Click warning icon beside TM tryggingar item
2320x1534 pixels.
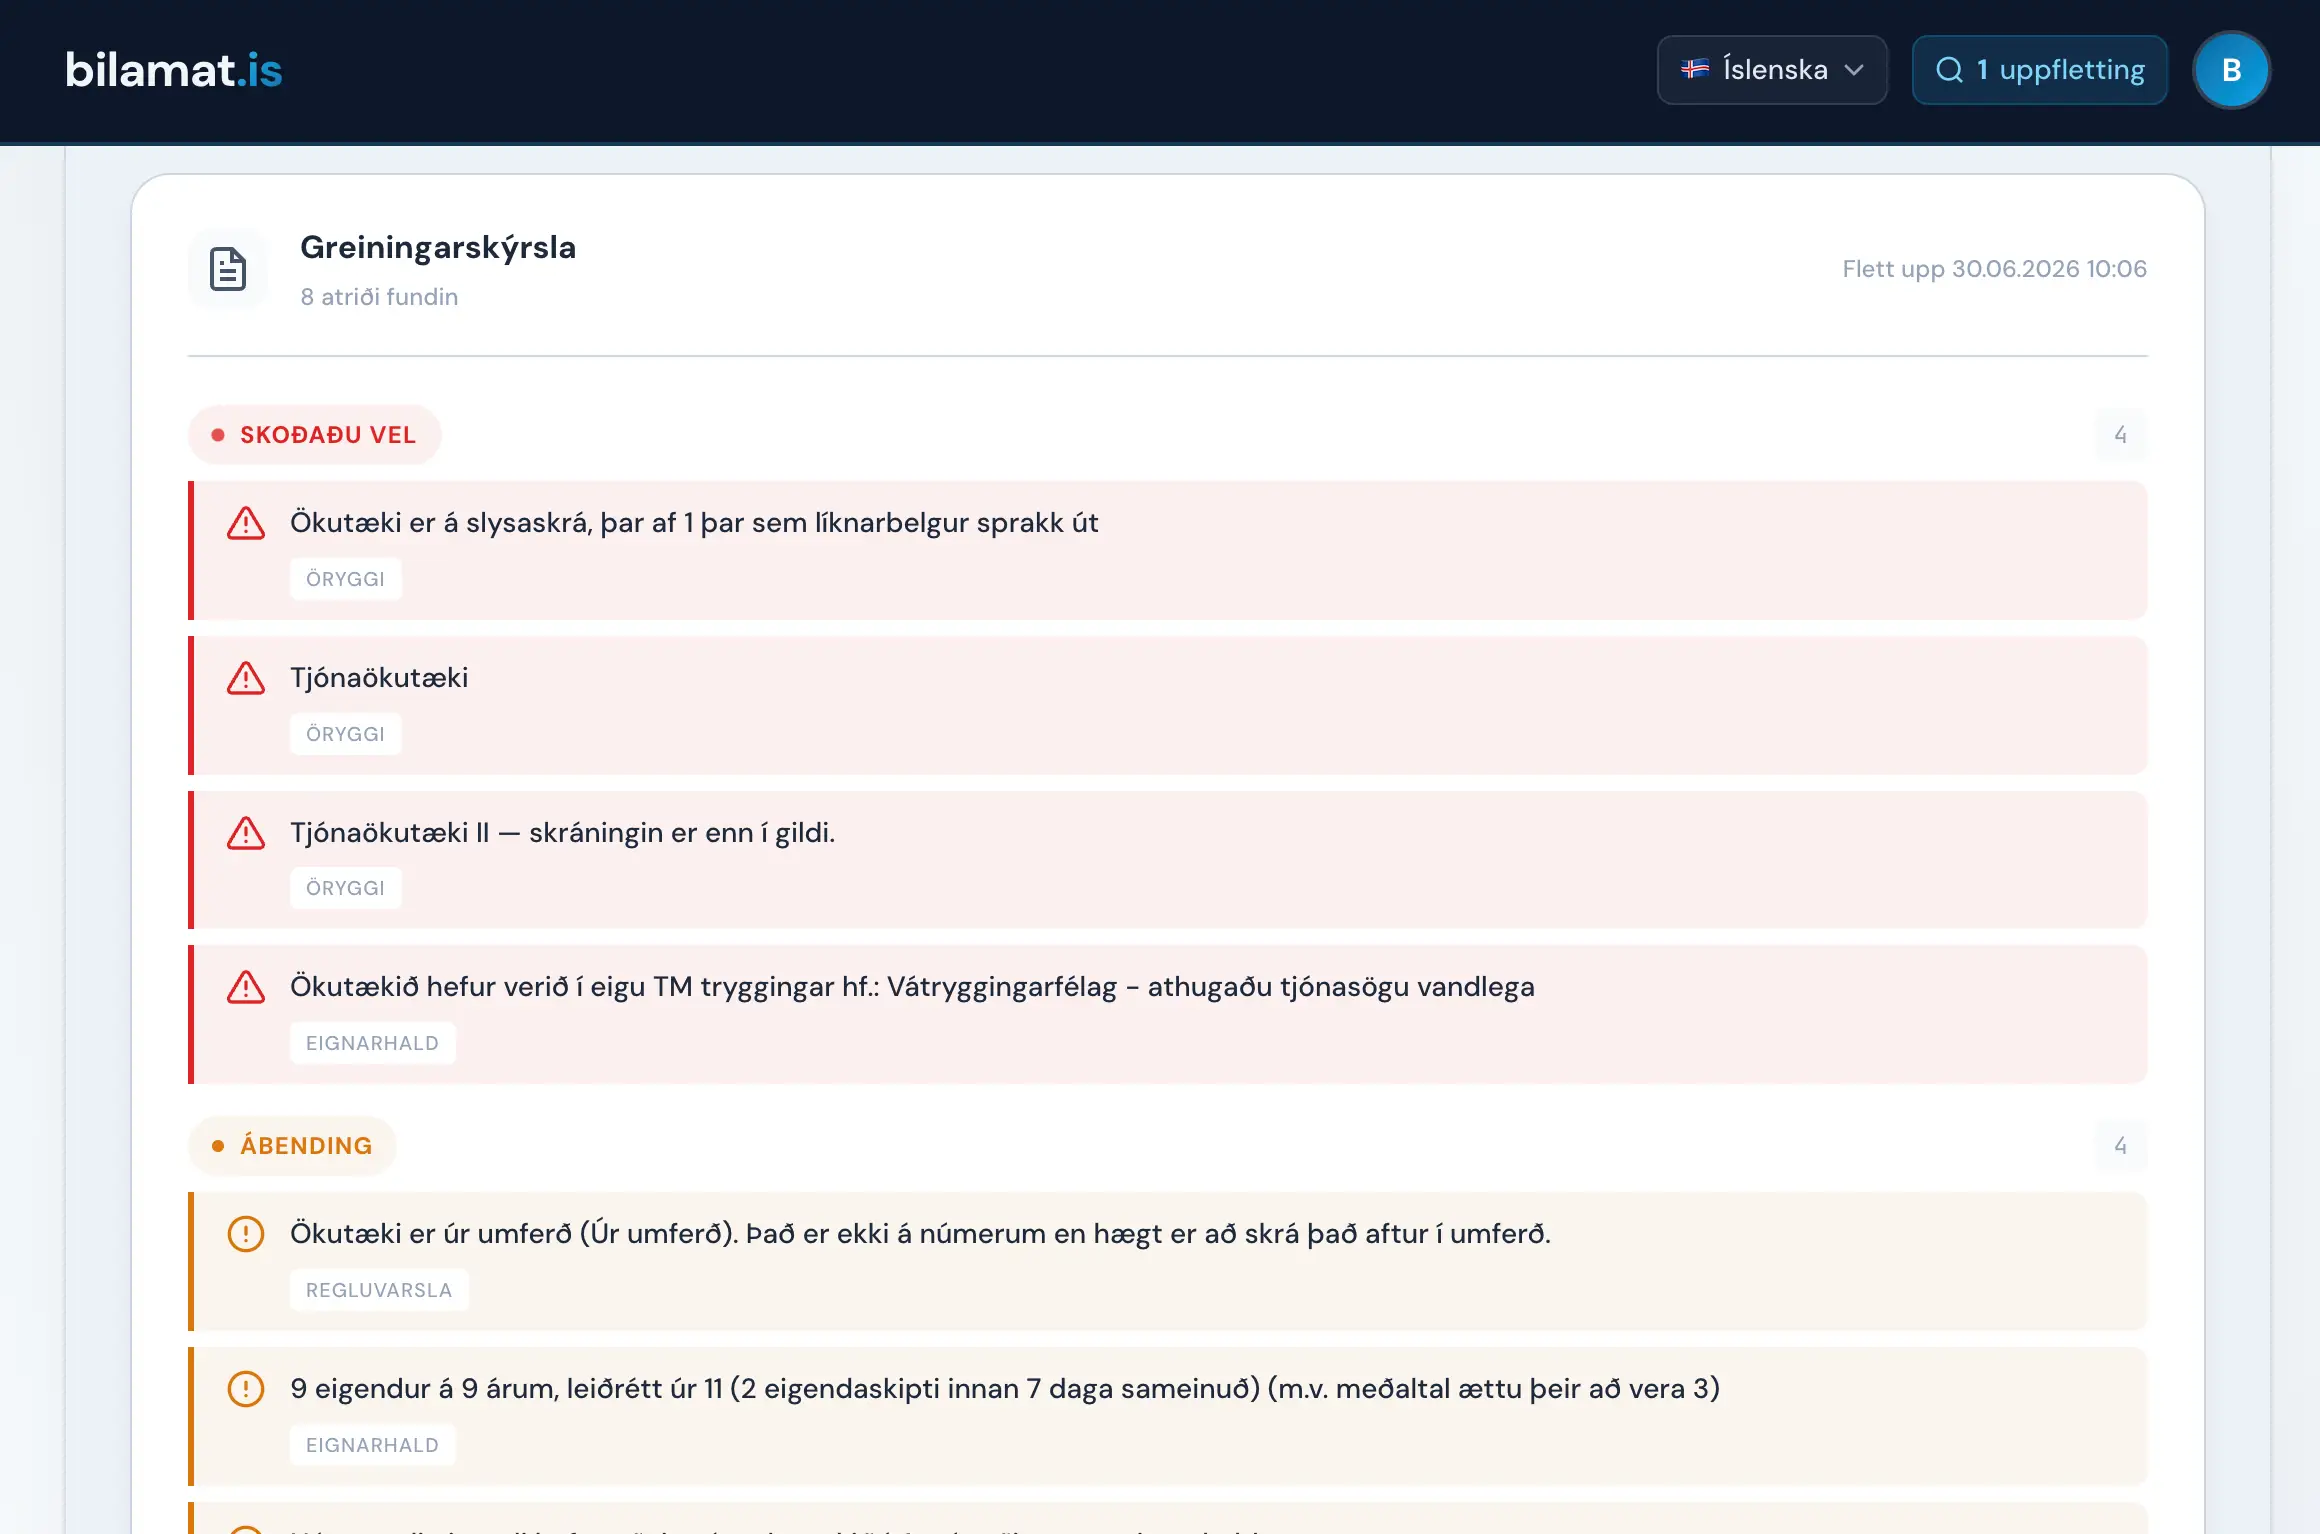pos(246,987)
